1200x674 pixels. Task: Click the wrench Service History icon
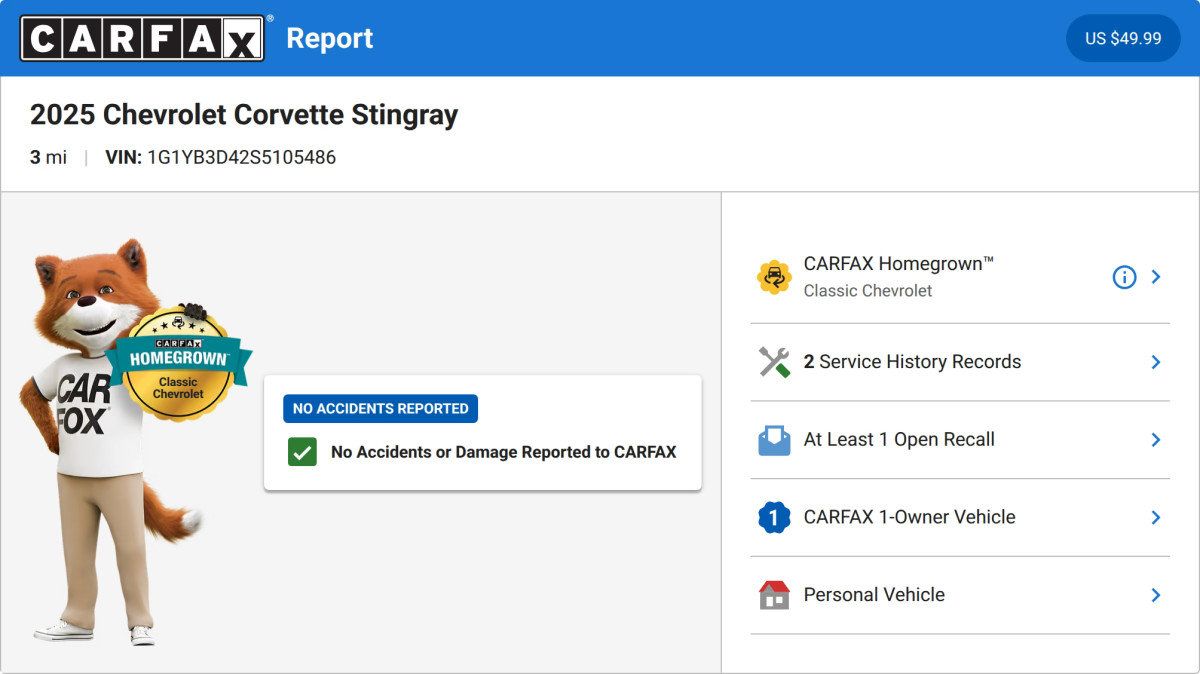click(x=774, y=362)
